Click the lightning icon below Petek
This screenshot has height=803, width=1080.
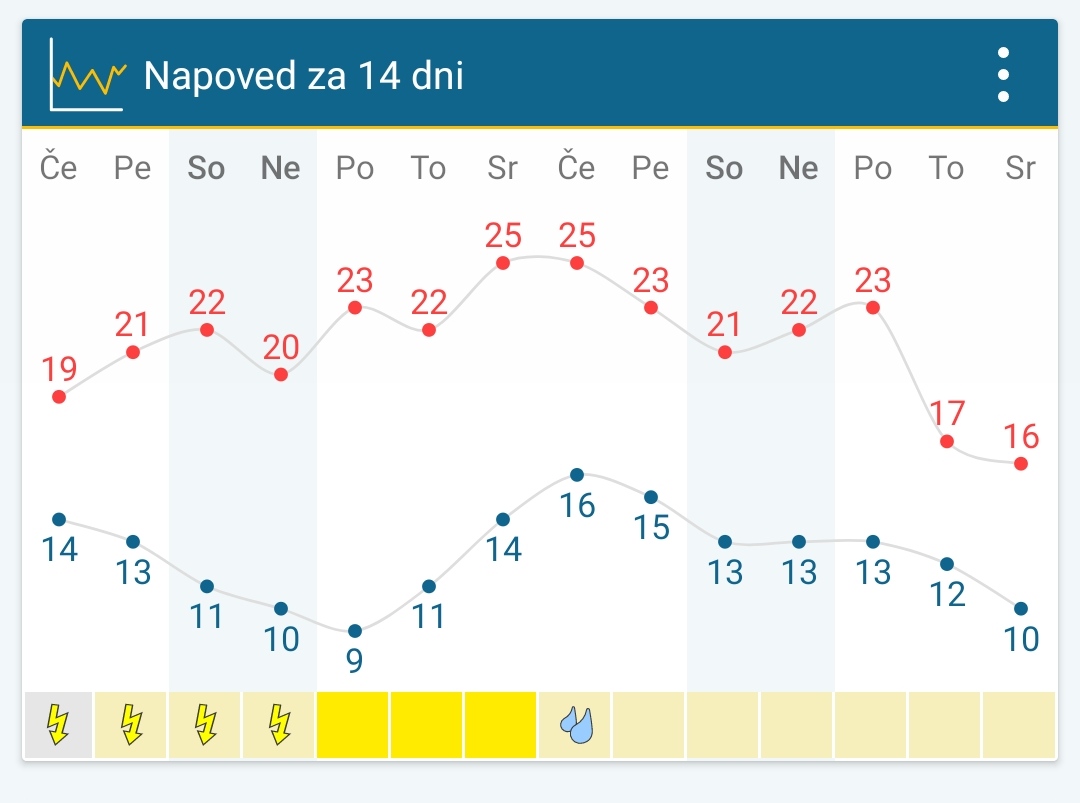coord(131,725)
